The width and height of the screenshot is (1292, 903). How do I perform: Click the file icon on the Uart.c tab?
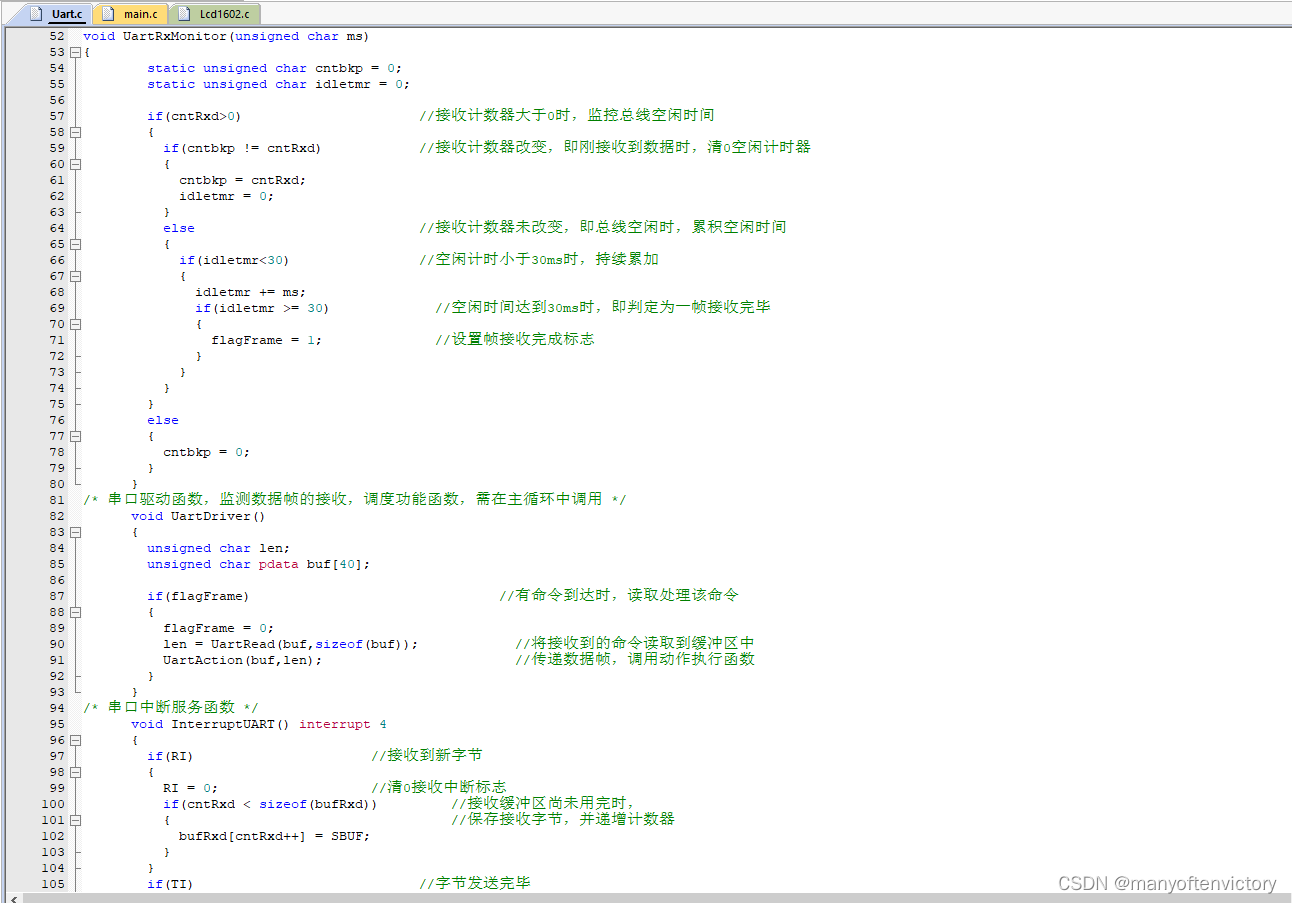point(37,14)
